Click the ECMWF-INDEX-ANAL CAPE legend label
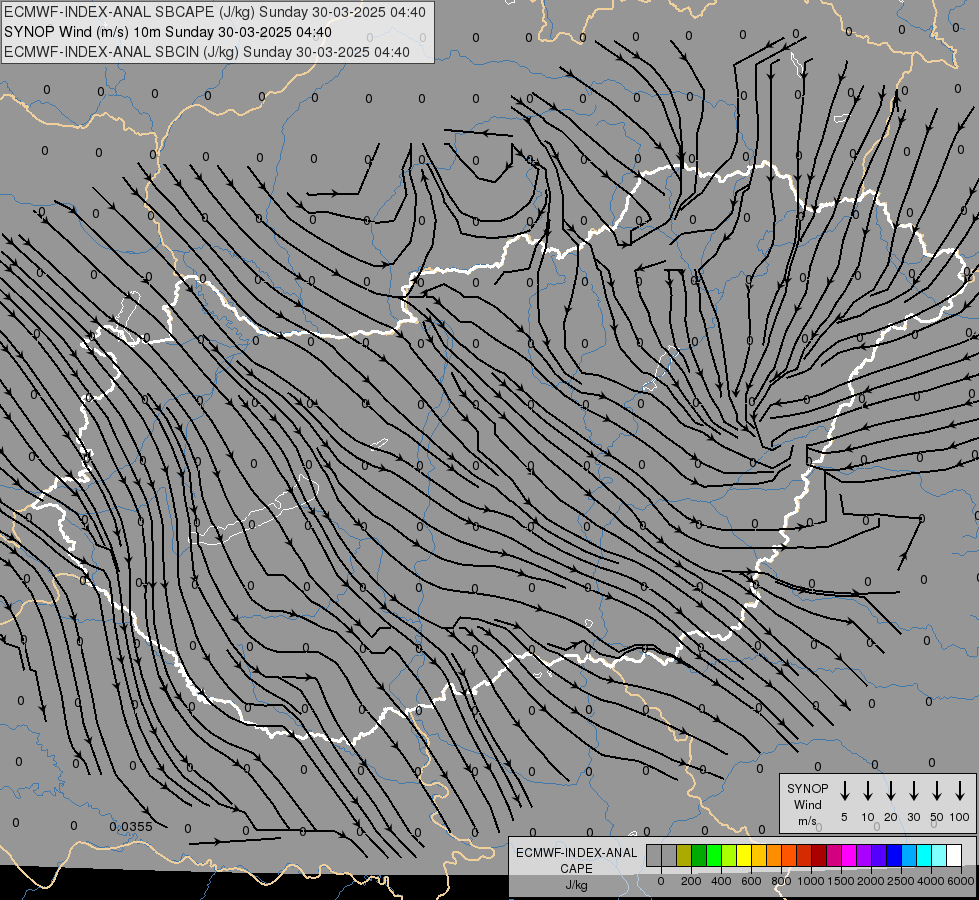 pos(576,860)
